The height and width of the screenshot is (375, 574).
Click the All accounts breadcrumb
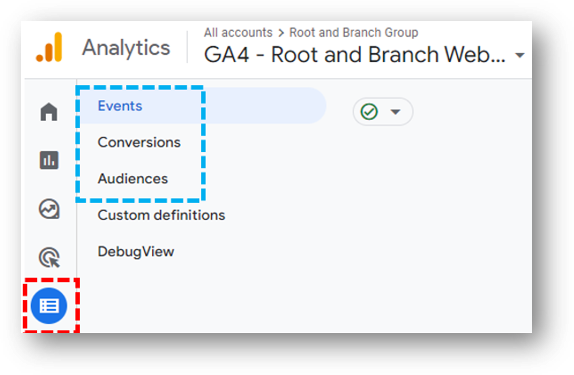click(x=238, y=33)
